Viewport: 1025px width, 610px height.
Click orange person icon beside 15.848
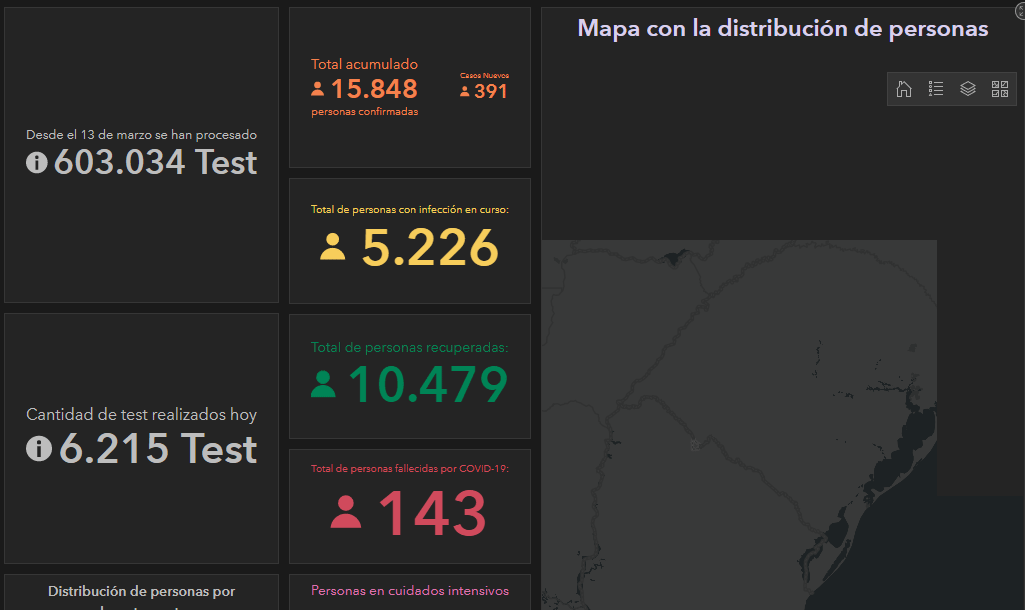point(318,89)
